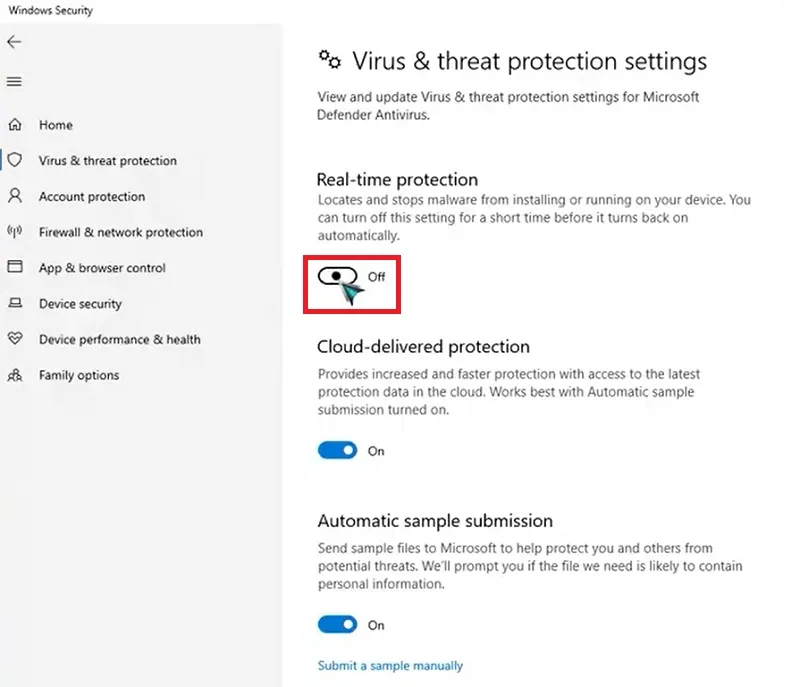Screen dimensions: 800x687
Task: Click the back arrow icon
Action: pos(14,42)
